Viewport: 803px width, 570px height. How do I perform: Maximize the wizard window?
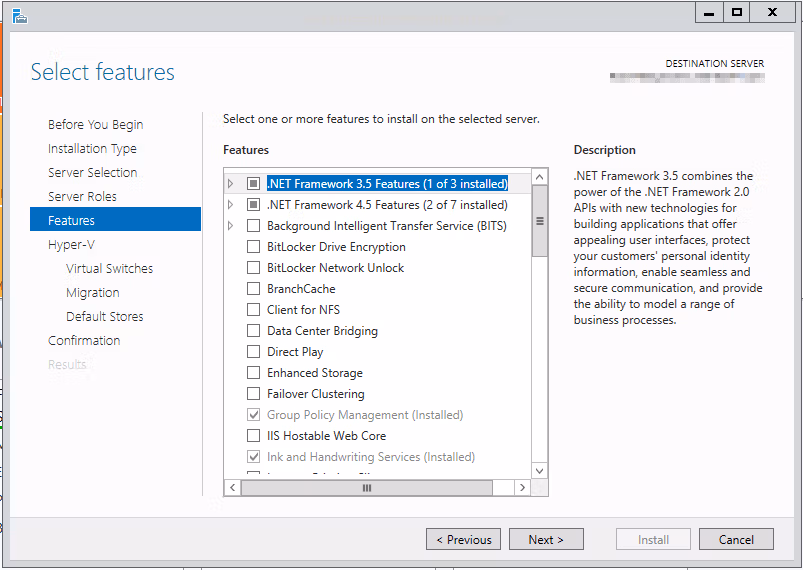click(736, 13)
